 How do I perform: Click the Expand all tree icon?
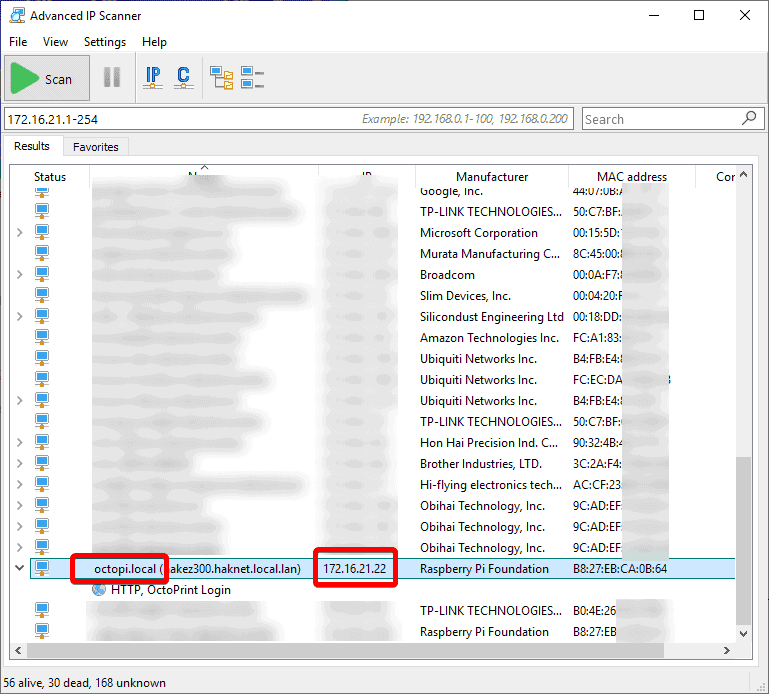[222, 78]
